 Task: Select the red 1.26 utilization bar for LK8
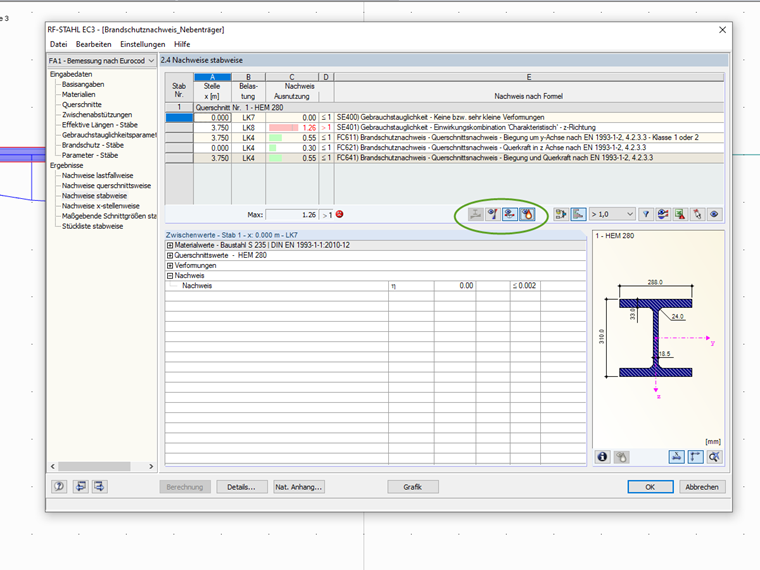(x=284, y=128)
